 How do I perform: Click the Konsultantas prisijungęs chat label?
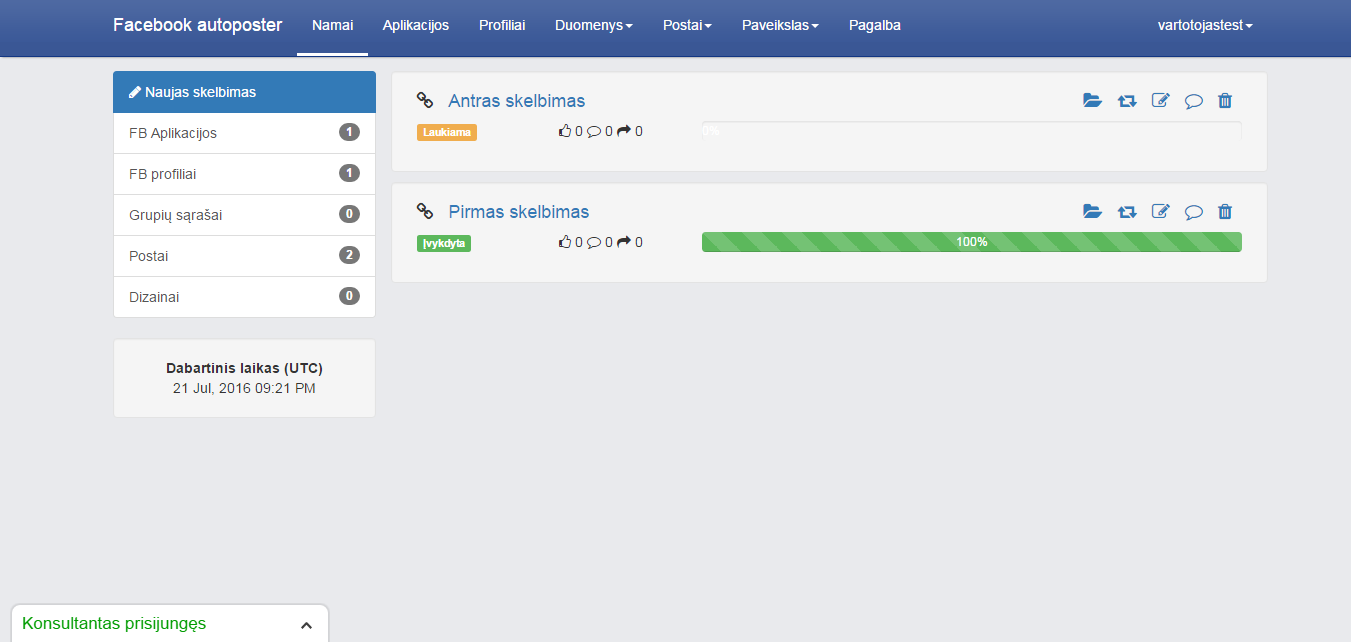pos(114,624)
